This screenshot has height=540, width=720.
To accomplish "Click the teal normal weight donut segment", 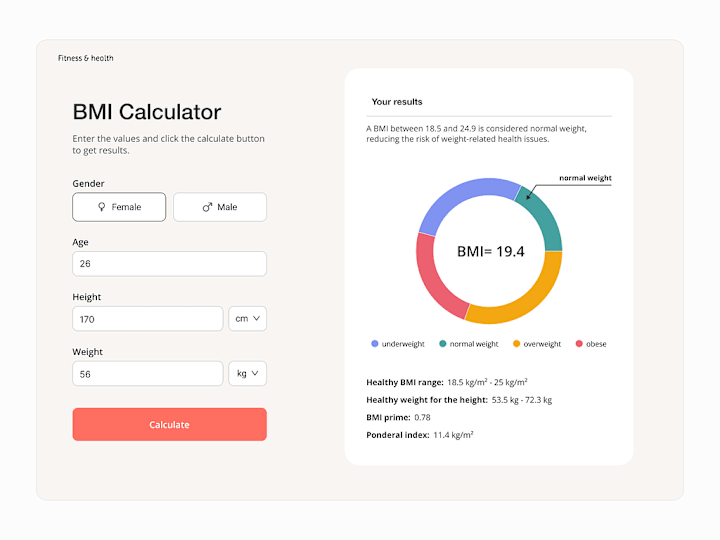I will pyautogui.click(x=546, y=218).
